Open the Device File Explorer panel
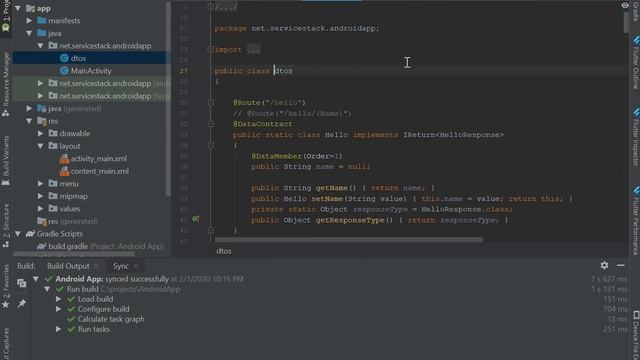 coord(636,335)
